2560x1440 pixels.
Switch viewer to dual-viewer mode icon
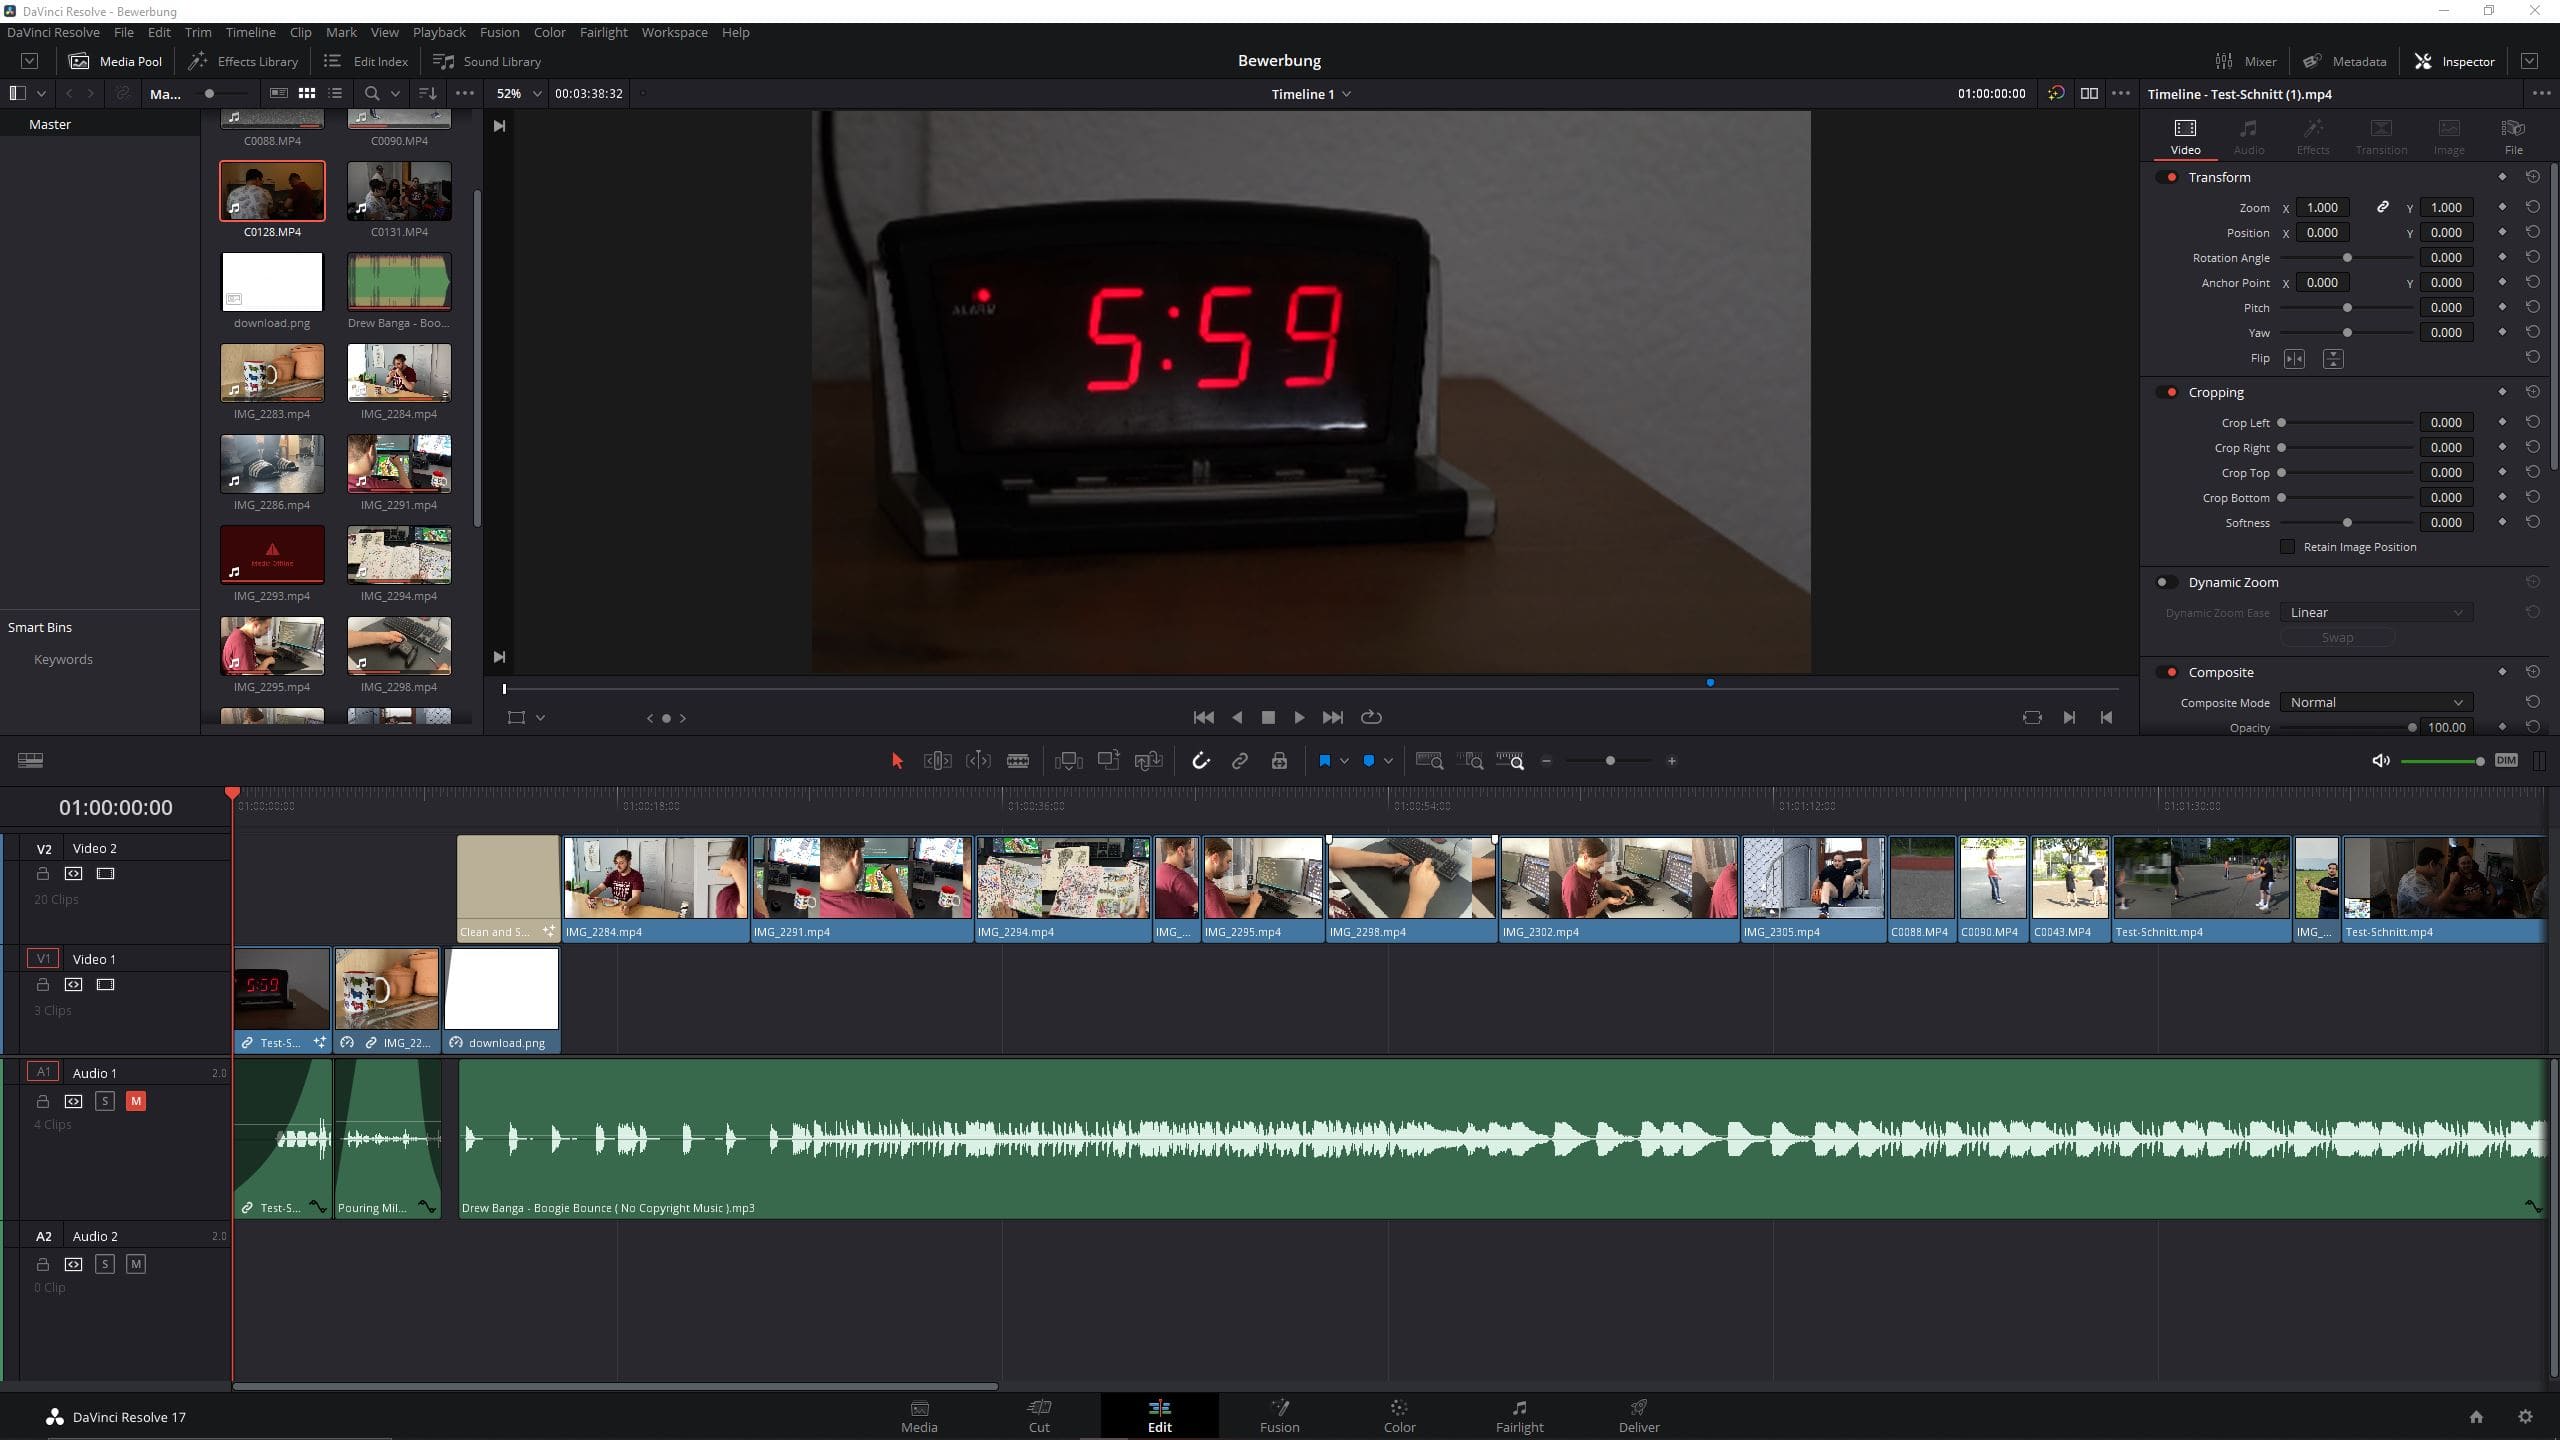2089,93
